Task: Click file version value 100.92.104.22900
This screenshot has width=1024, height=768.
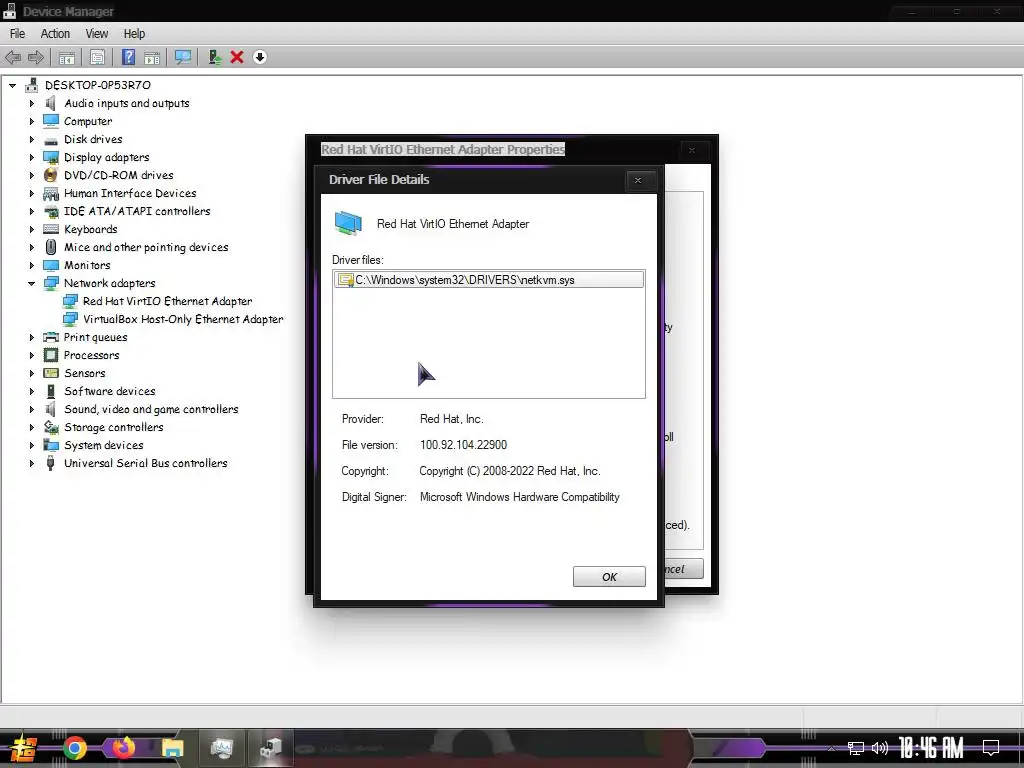Action: 464,445
